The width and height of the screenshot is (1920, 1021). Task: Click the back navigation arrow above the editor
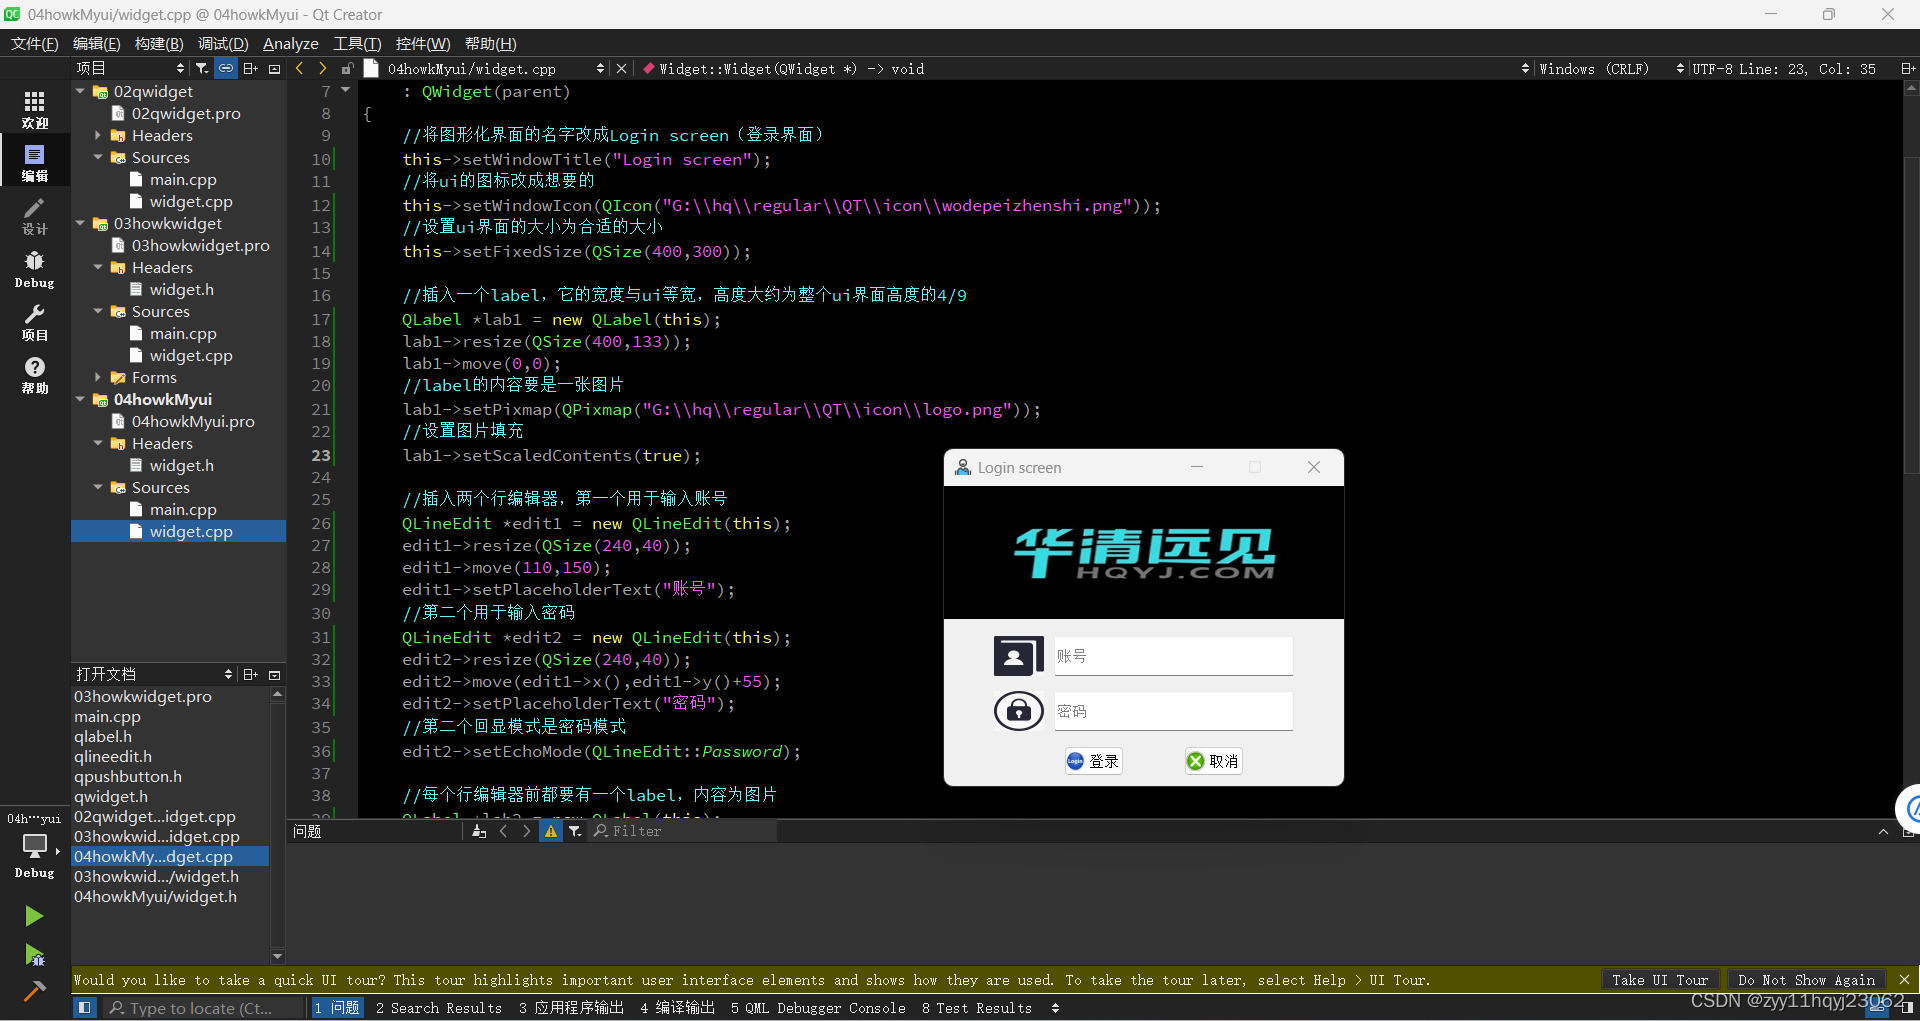(298, 68)
